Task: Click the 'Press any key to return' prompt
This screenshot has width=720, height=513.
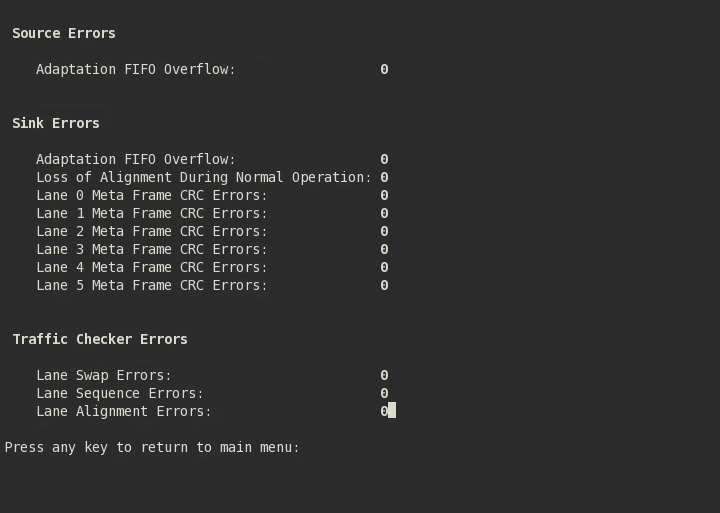Action: tap(152, 447)
